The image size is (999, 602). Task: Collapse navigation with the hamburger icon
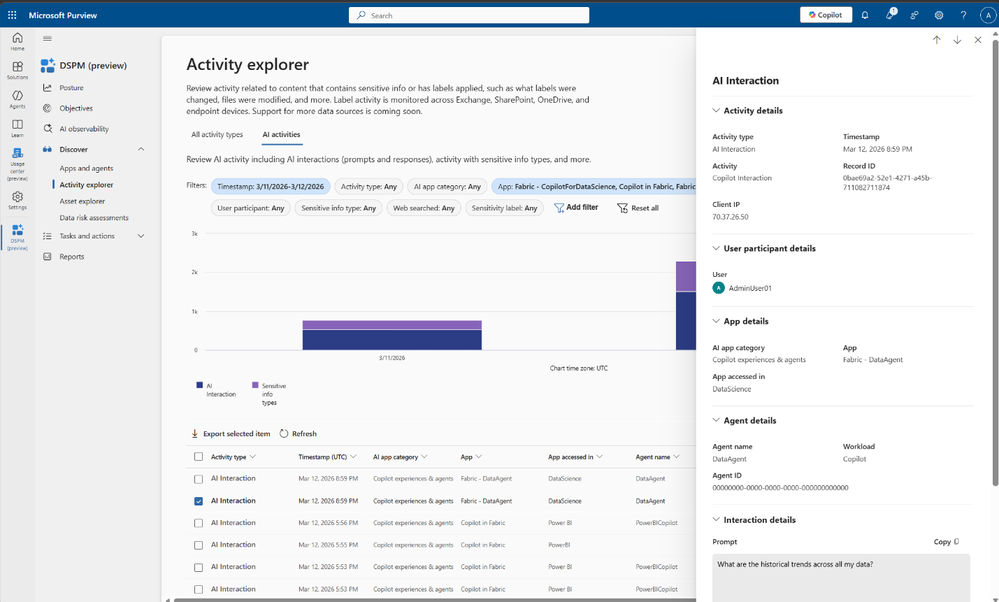point(47,38)
